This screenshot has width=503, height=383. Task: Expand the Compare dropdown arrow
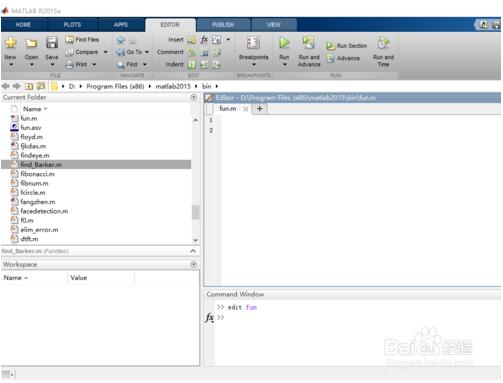tap(106, 52)
